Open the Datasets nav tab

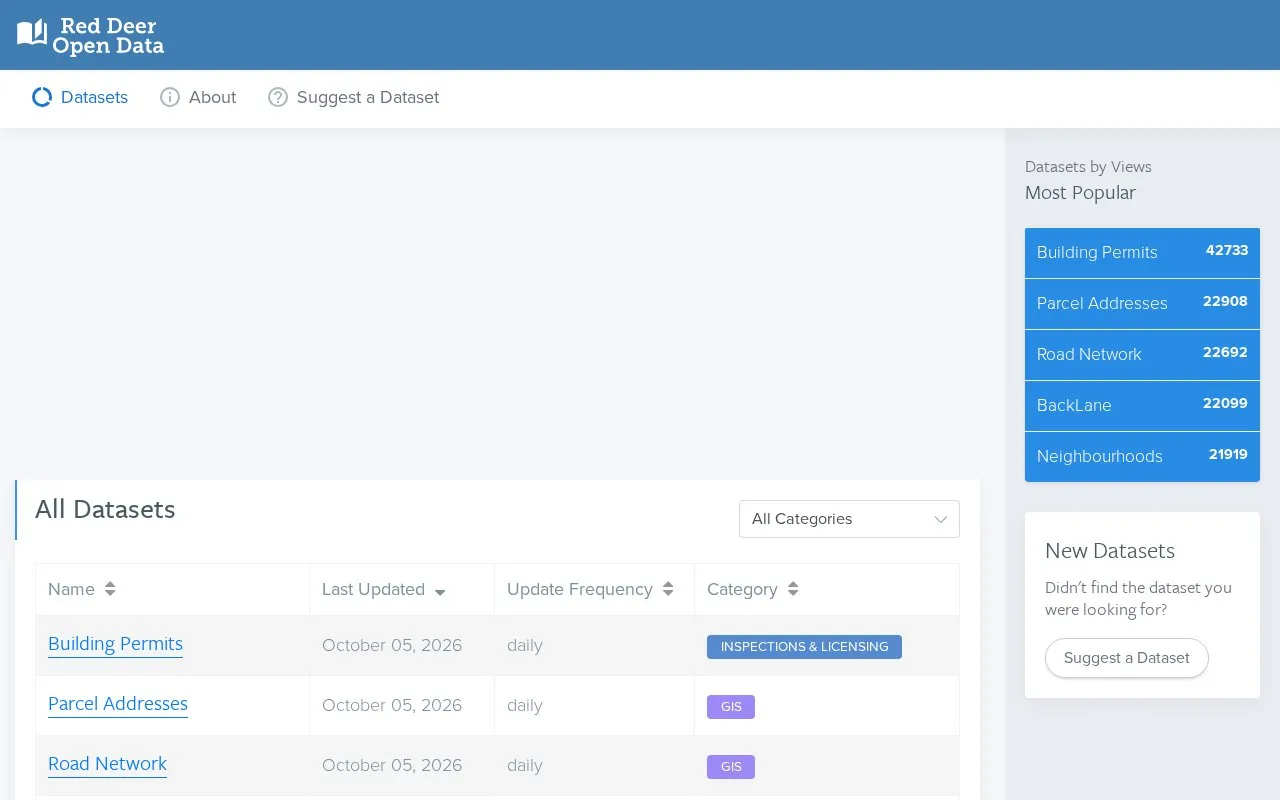[80, 97]
